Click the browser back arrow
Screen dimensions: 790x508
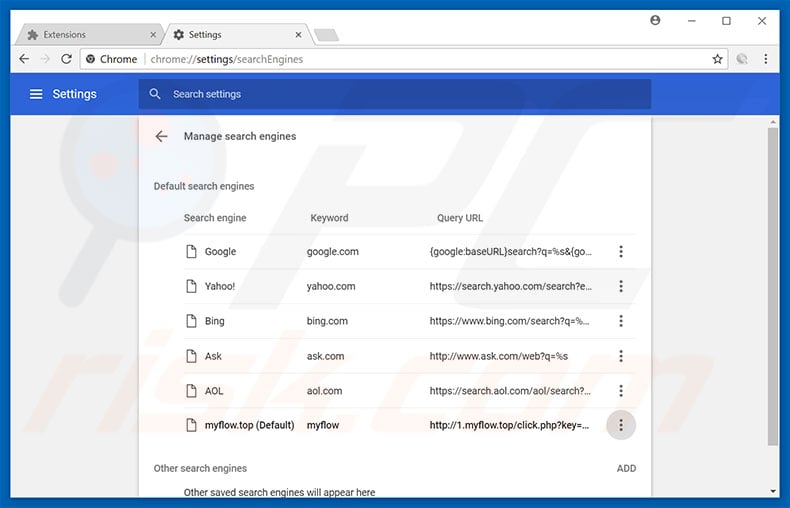pyautogui.click(x=24, y=59)
